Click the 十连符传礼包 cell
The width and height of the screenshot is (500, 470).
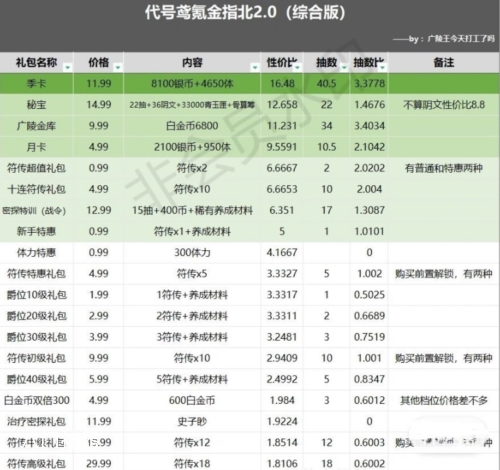click(x=36, y=189)
